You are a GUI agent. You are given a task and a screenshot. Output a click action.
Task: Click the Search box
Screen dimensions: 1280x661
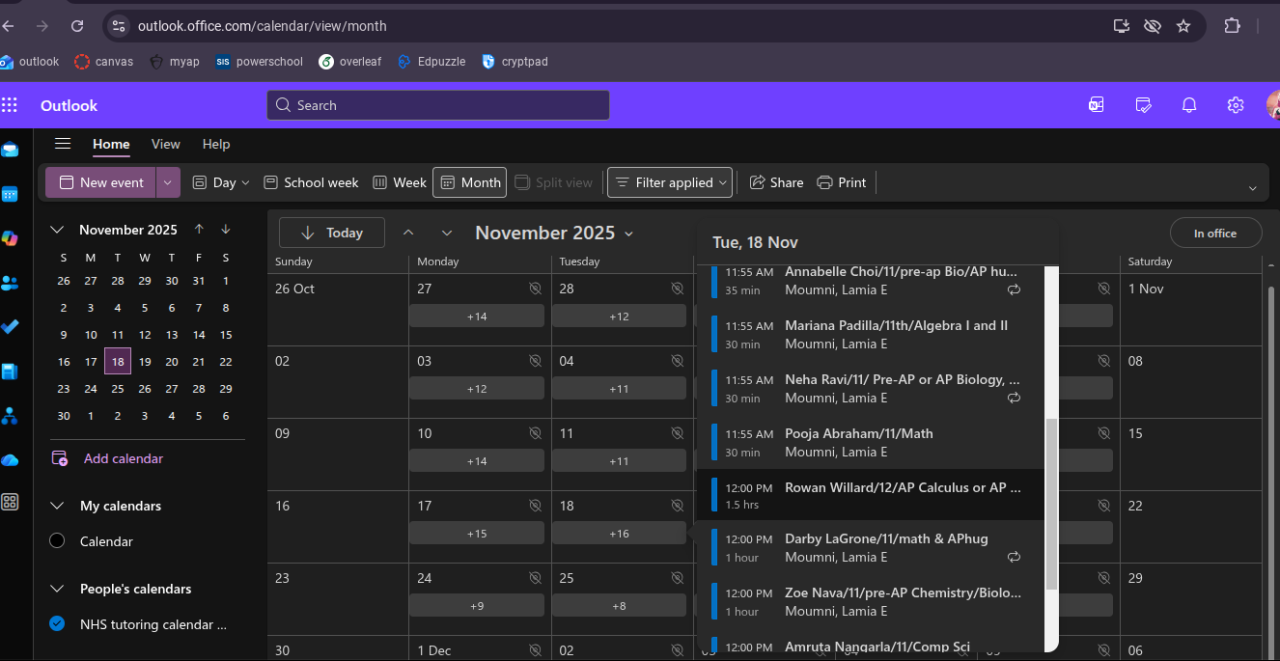pyautogui.click(x=438, y=105)
